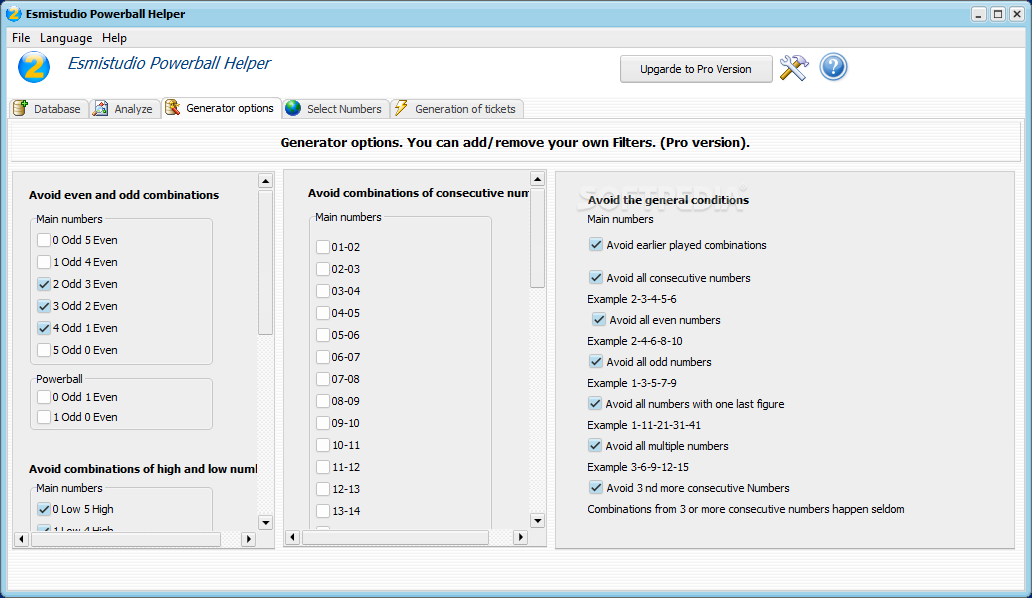
Task: Open the Help menu
Action: click(x=114, y=37)
